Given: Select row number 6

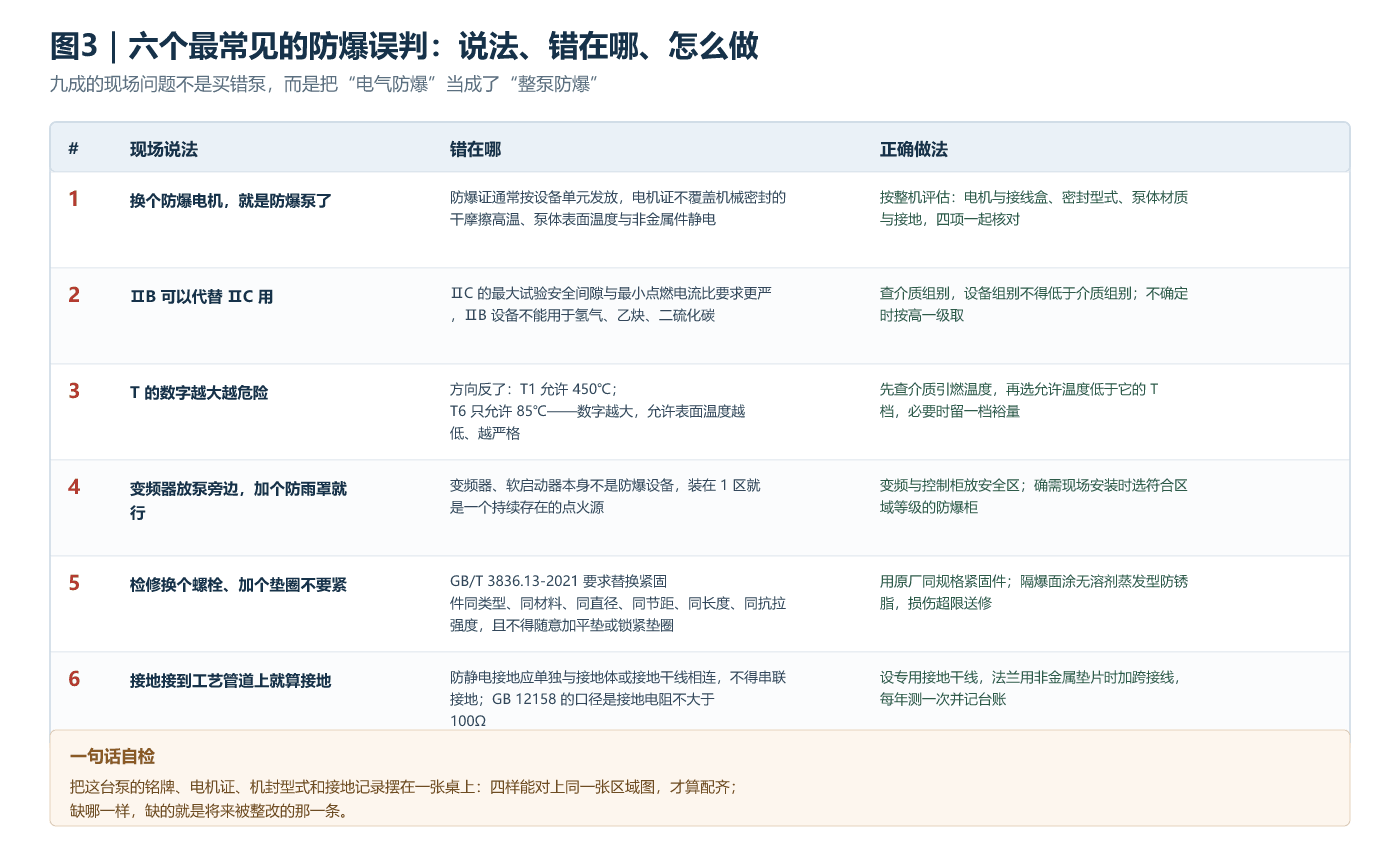Looking at the screenshot, I should pyautogui.click(x=74, y=679).
